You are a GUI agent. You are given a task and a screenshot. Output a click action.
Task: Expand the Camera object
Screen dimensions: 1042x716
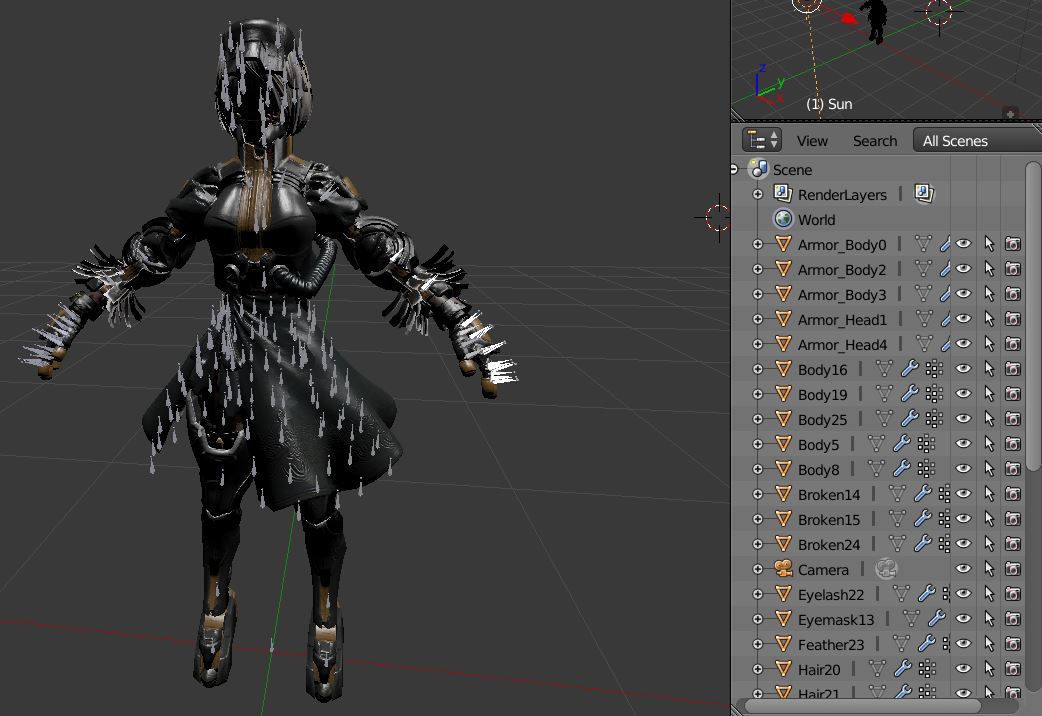click(758, 569)
